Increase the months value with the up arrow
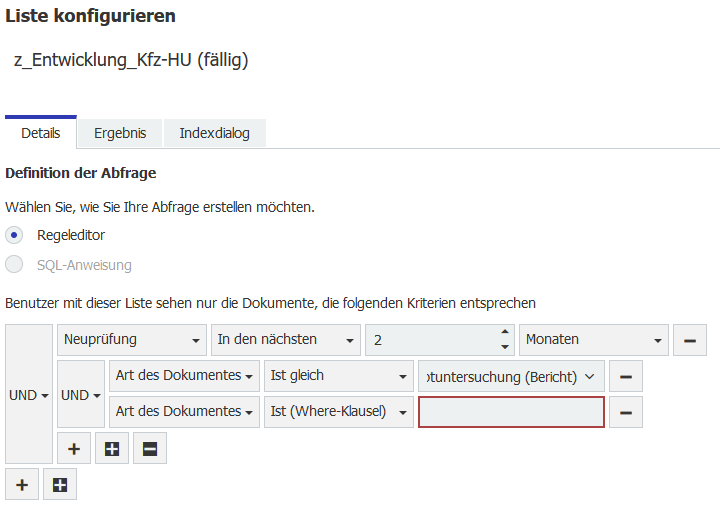Image resolution: width=720 pixels, height=507 pixels. (502, 334)
